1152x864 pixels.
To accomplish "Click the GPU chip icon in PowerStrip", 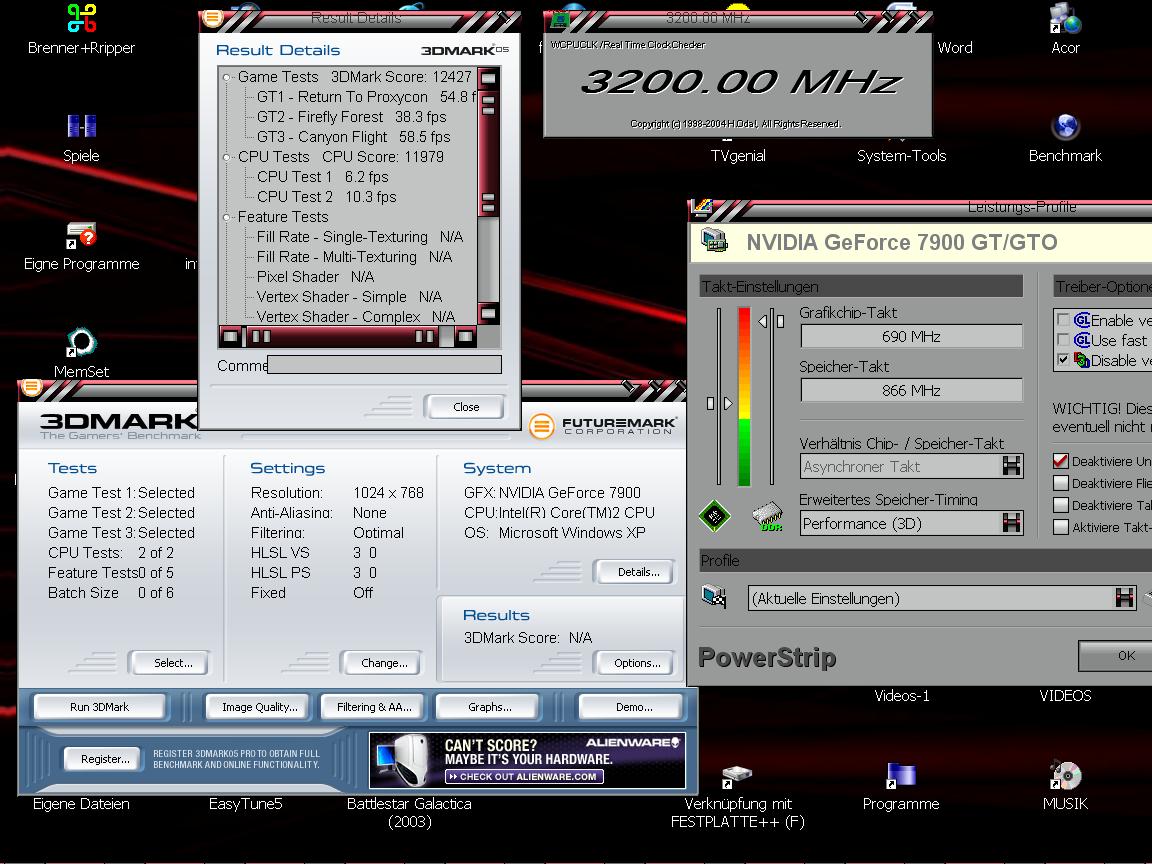I will tap(714, 516).
